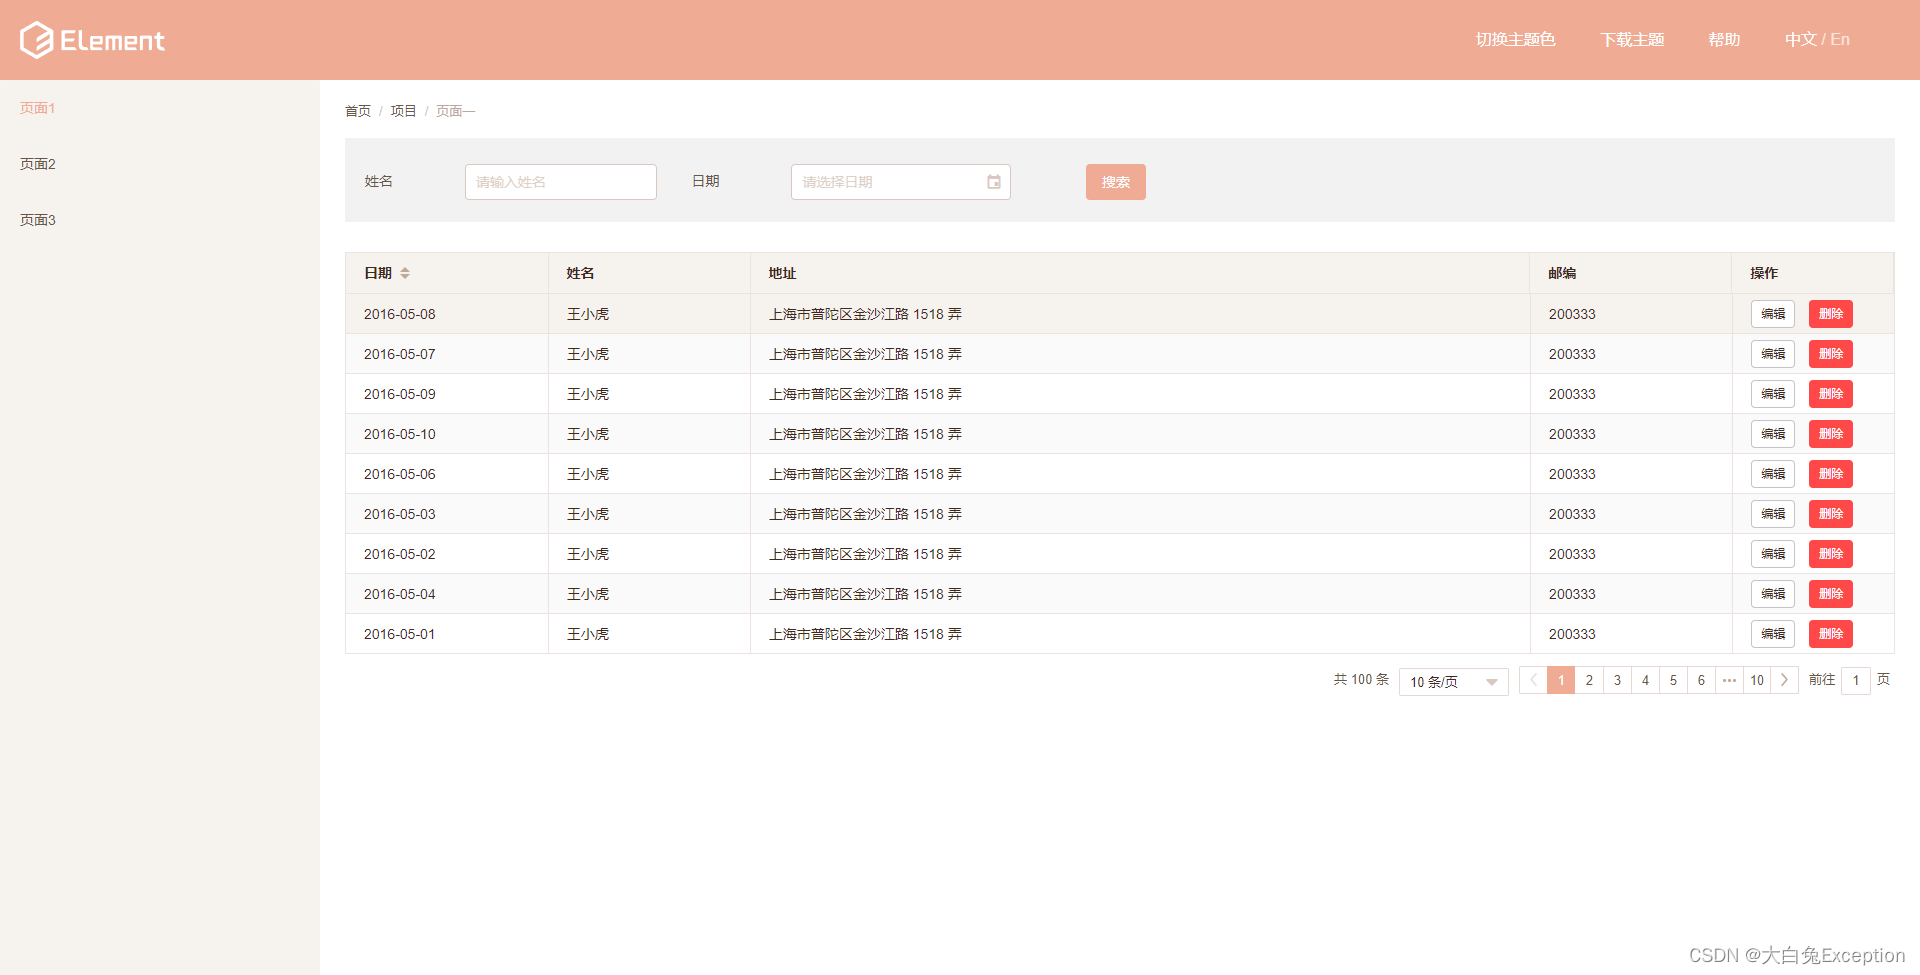Go to page 4 in pagination
Image resolution: width=1920 pixels, height=975 pixels.
(1645, 680)
